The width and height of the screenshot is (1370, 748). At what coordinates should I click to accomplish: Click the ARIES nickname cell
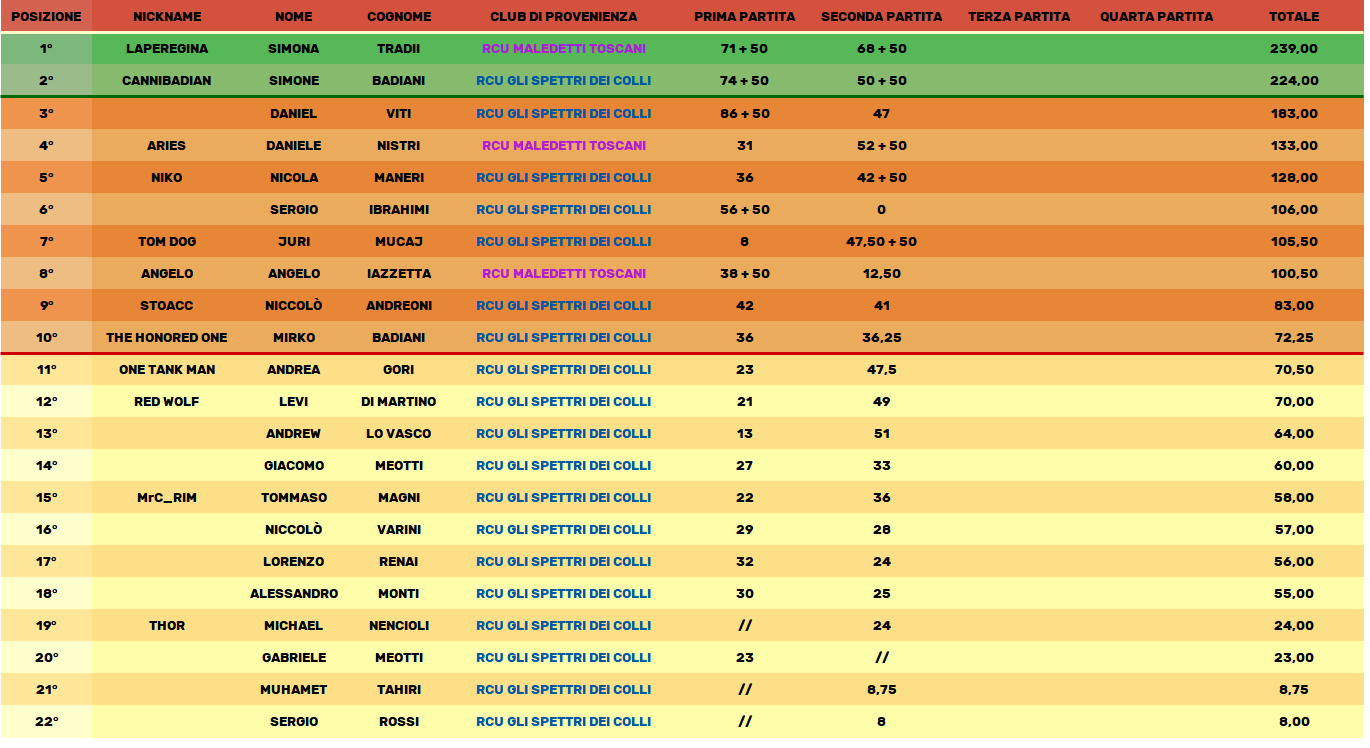point(167,146)
